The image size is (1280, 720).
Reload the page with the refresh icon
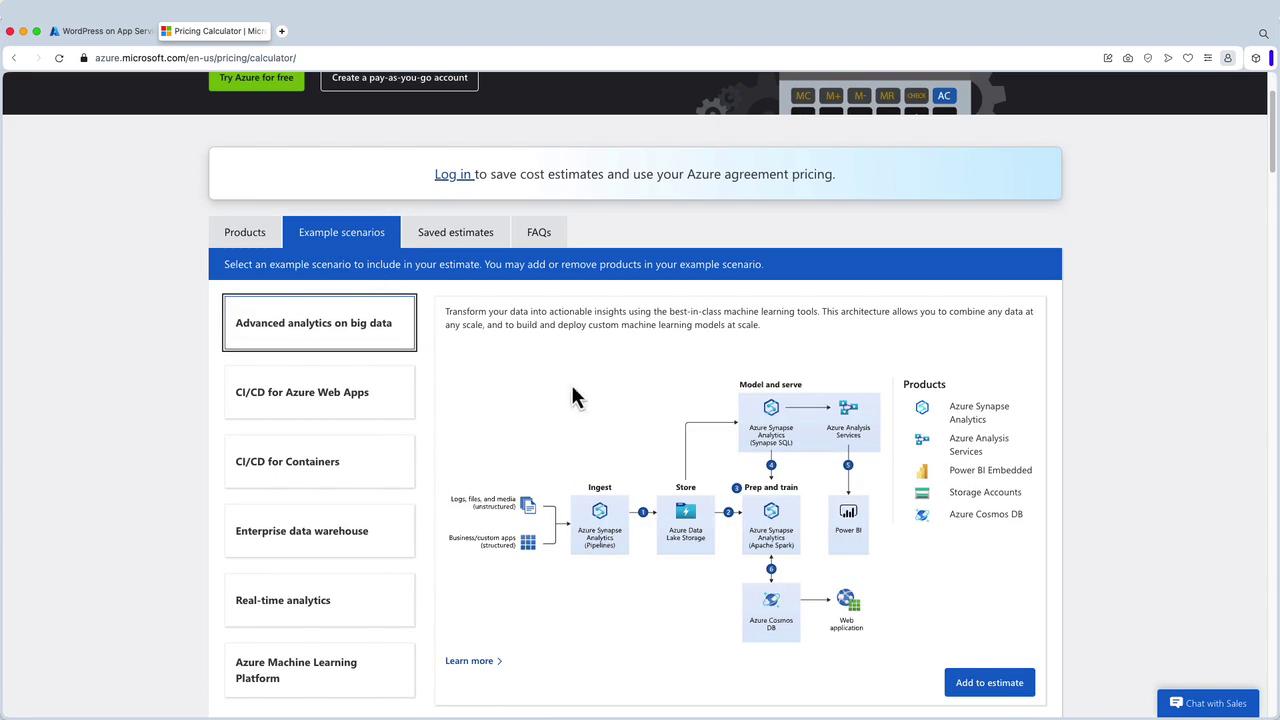[x=59, y=58]
